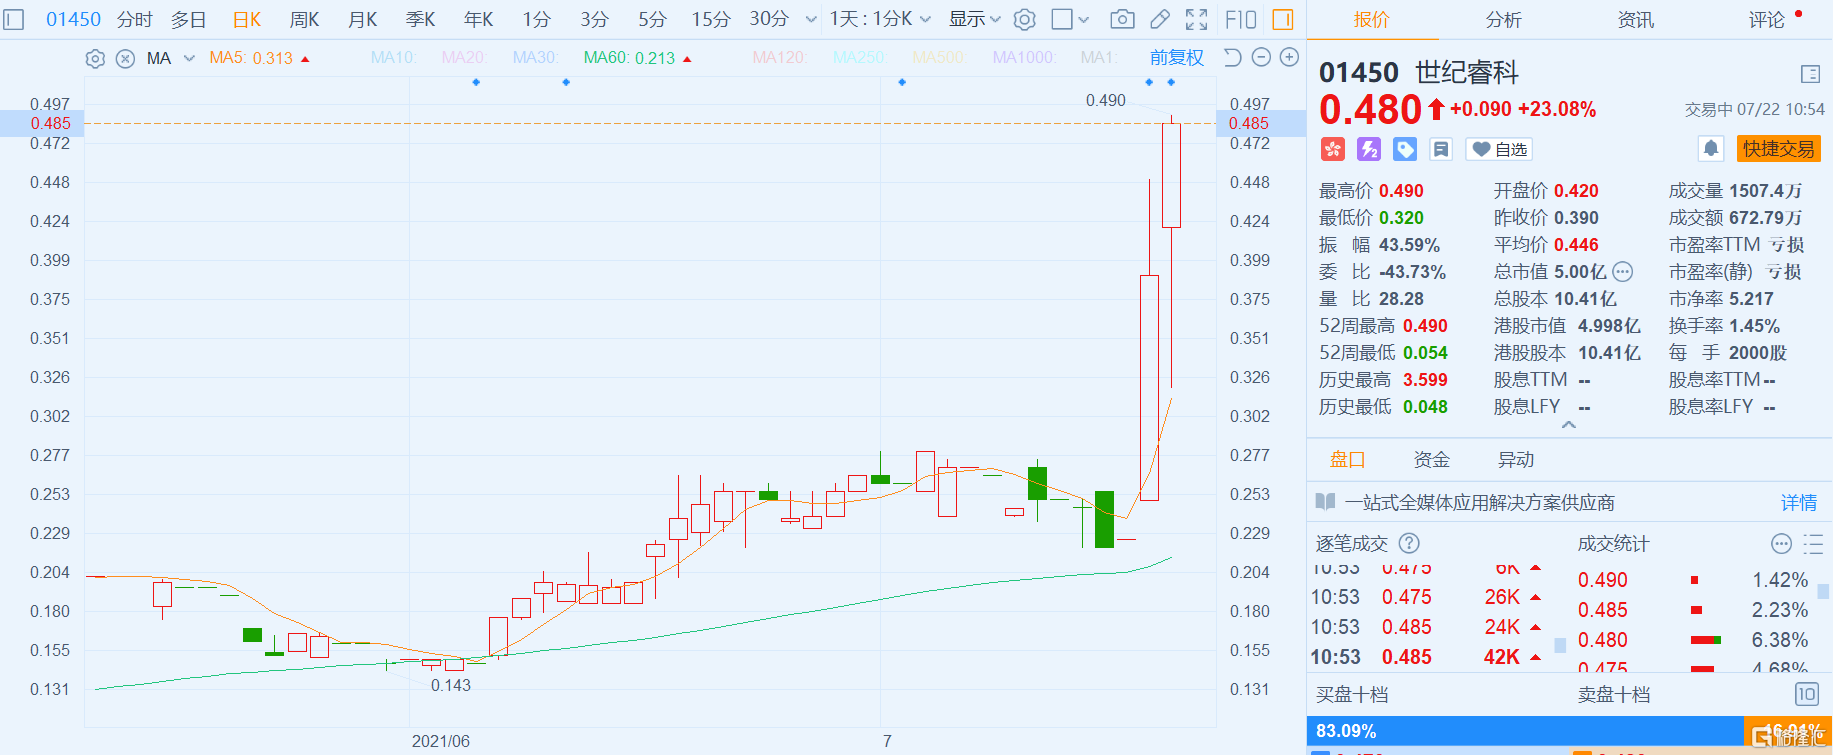Click the 逐笔成交 help question mark

tap(1409, 543)
